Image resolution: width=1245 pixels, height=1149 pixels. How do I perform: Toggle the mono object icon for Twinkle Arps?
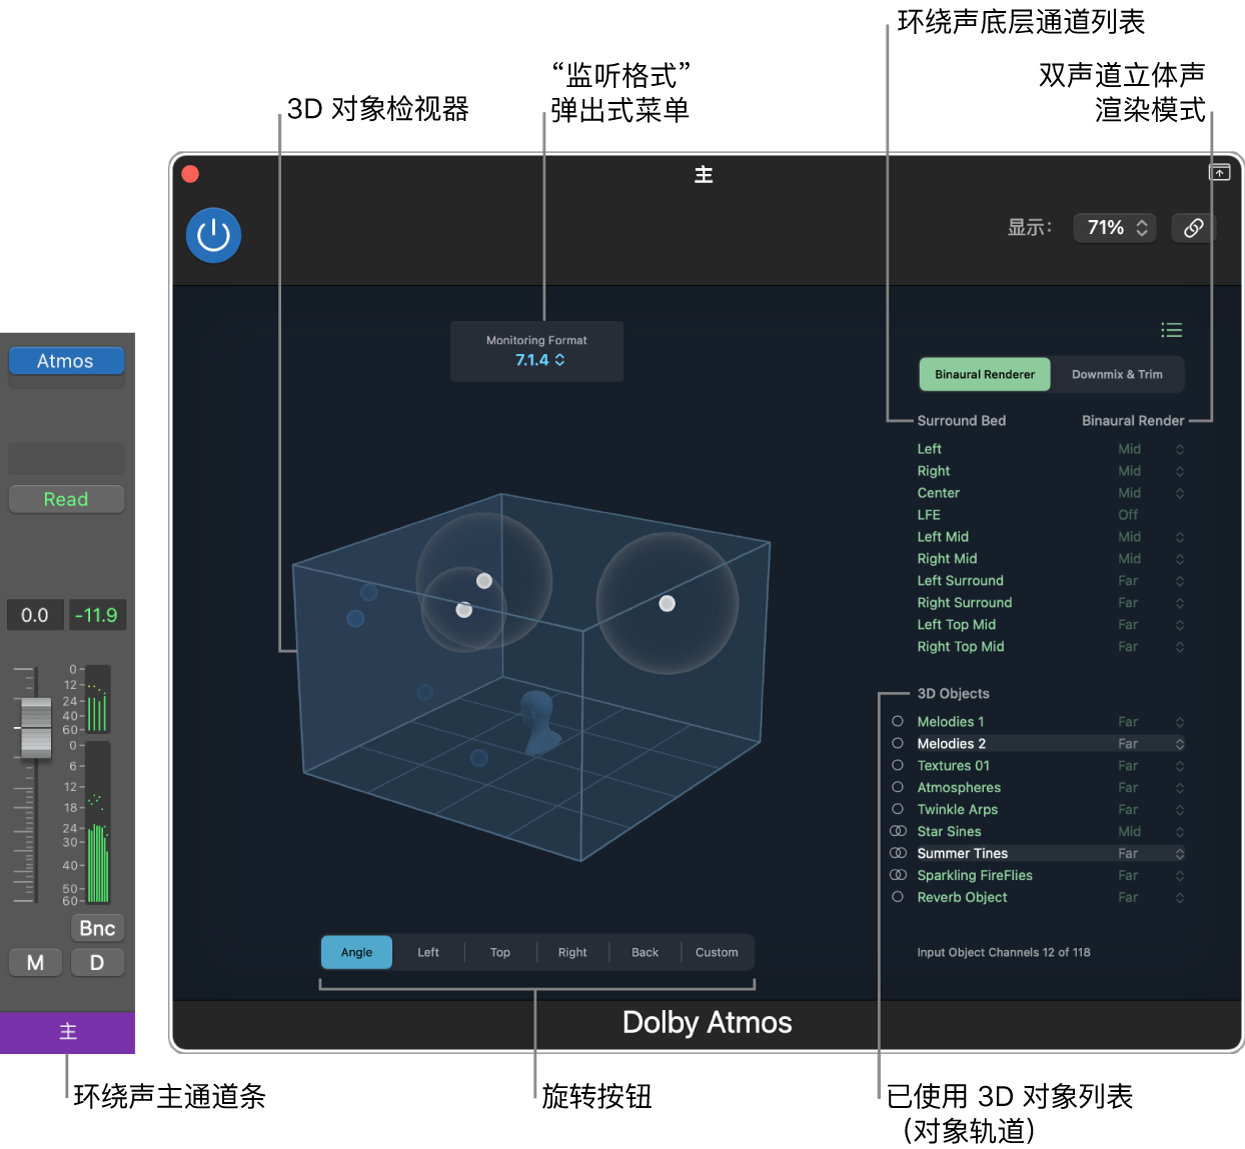click(897, 809)
